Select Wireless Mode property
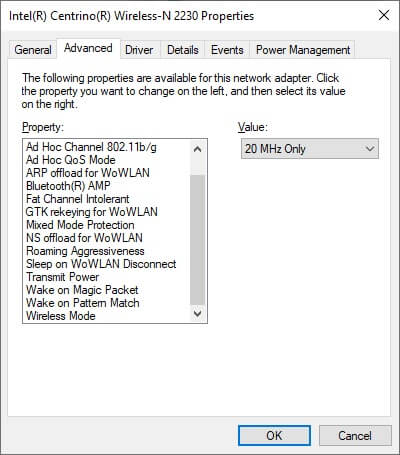This screenshot has height=455, width=400. point(61,316)
